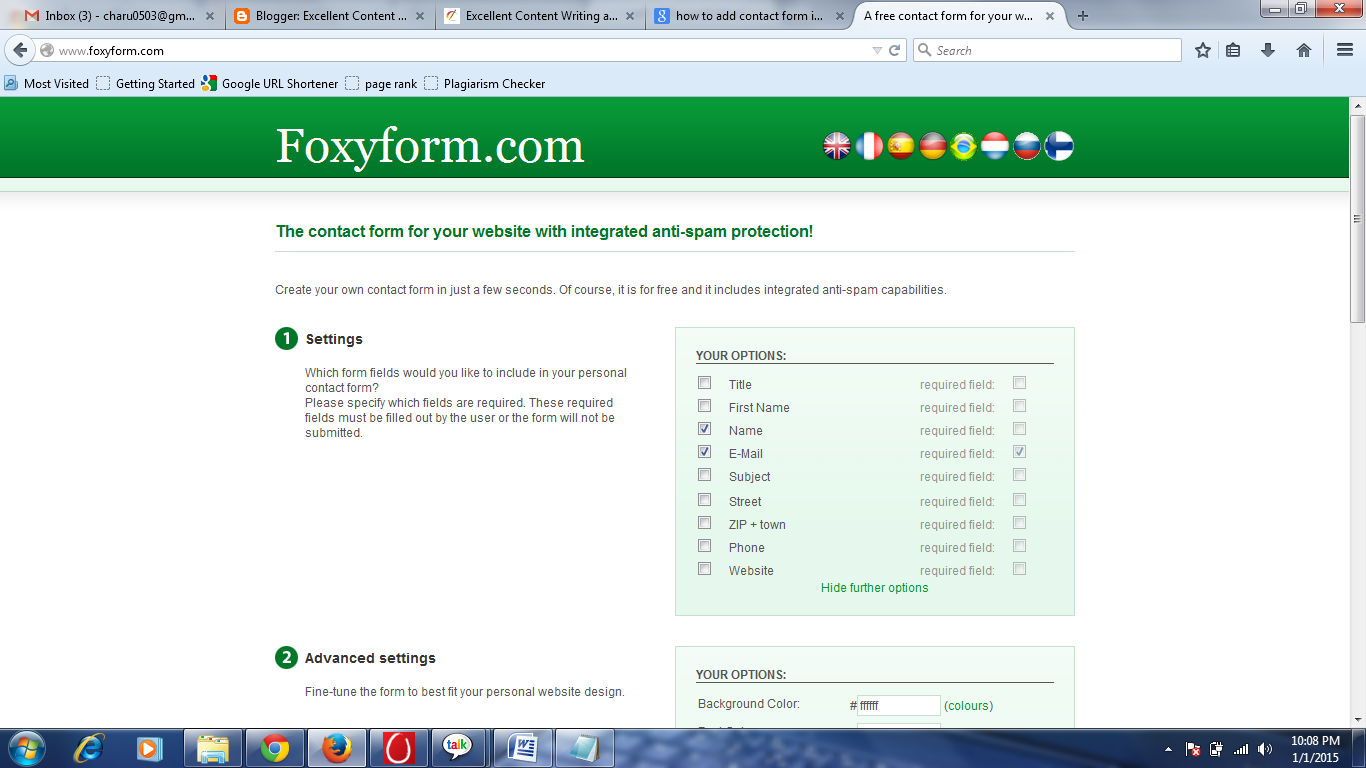
Task: Select the free contact form tab
Action: 958,16
